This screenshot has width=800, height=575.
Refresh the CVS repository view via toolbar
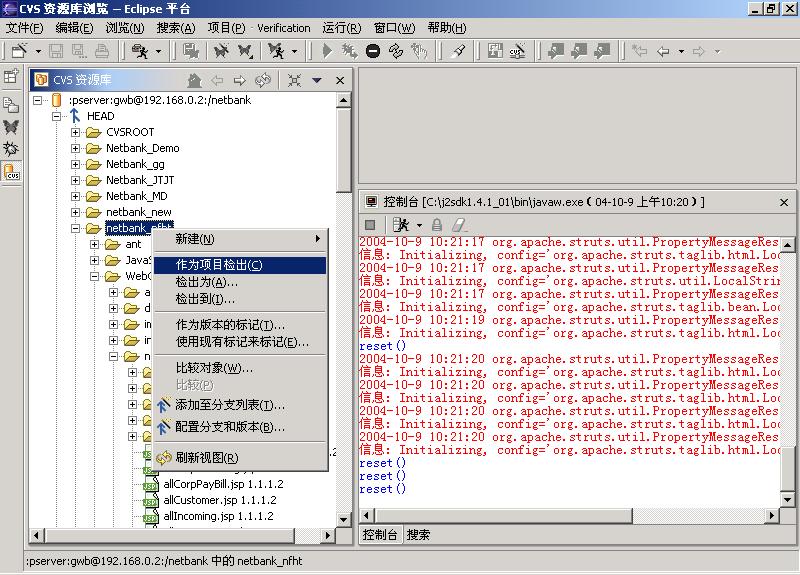tap(263, 80)
